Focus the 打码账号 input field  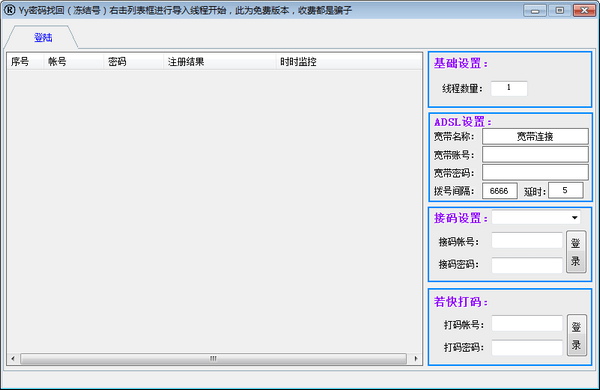click(527, 324)
